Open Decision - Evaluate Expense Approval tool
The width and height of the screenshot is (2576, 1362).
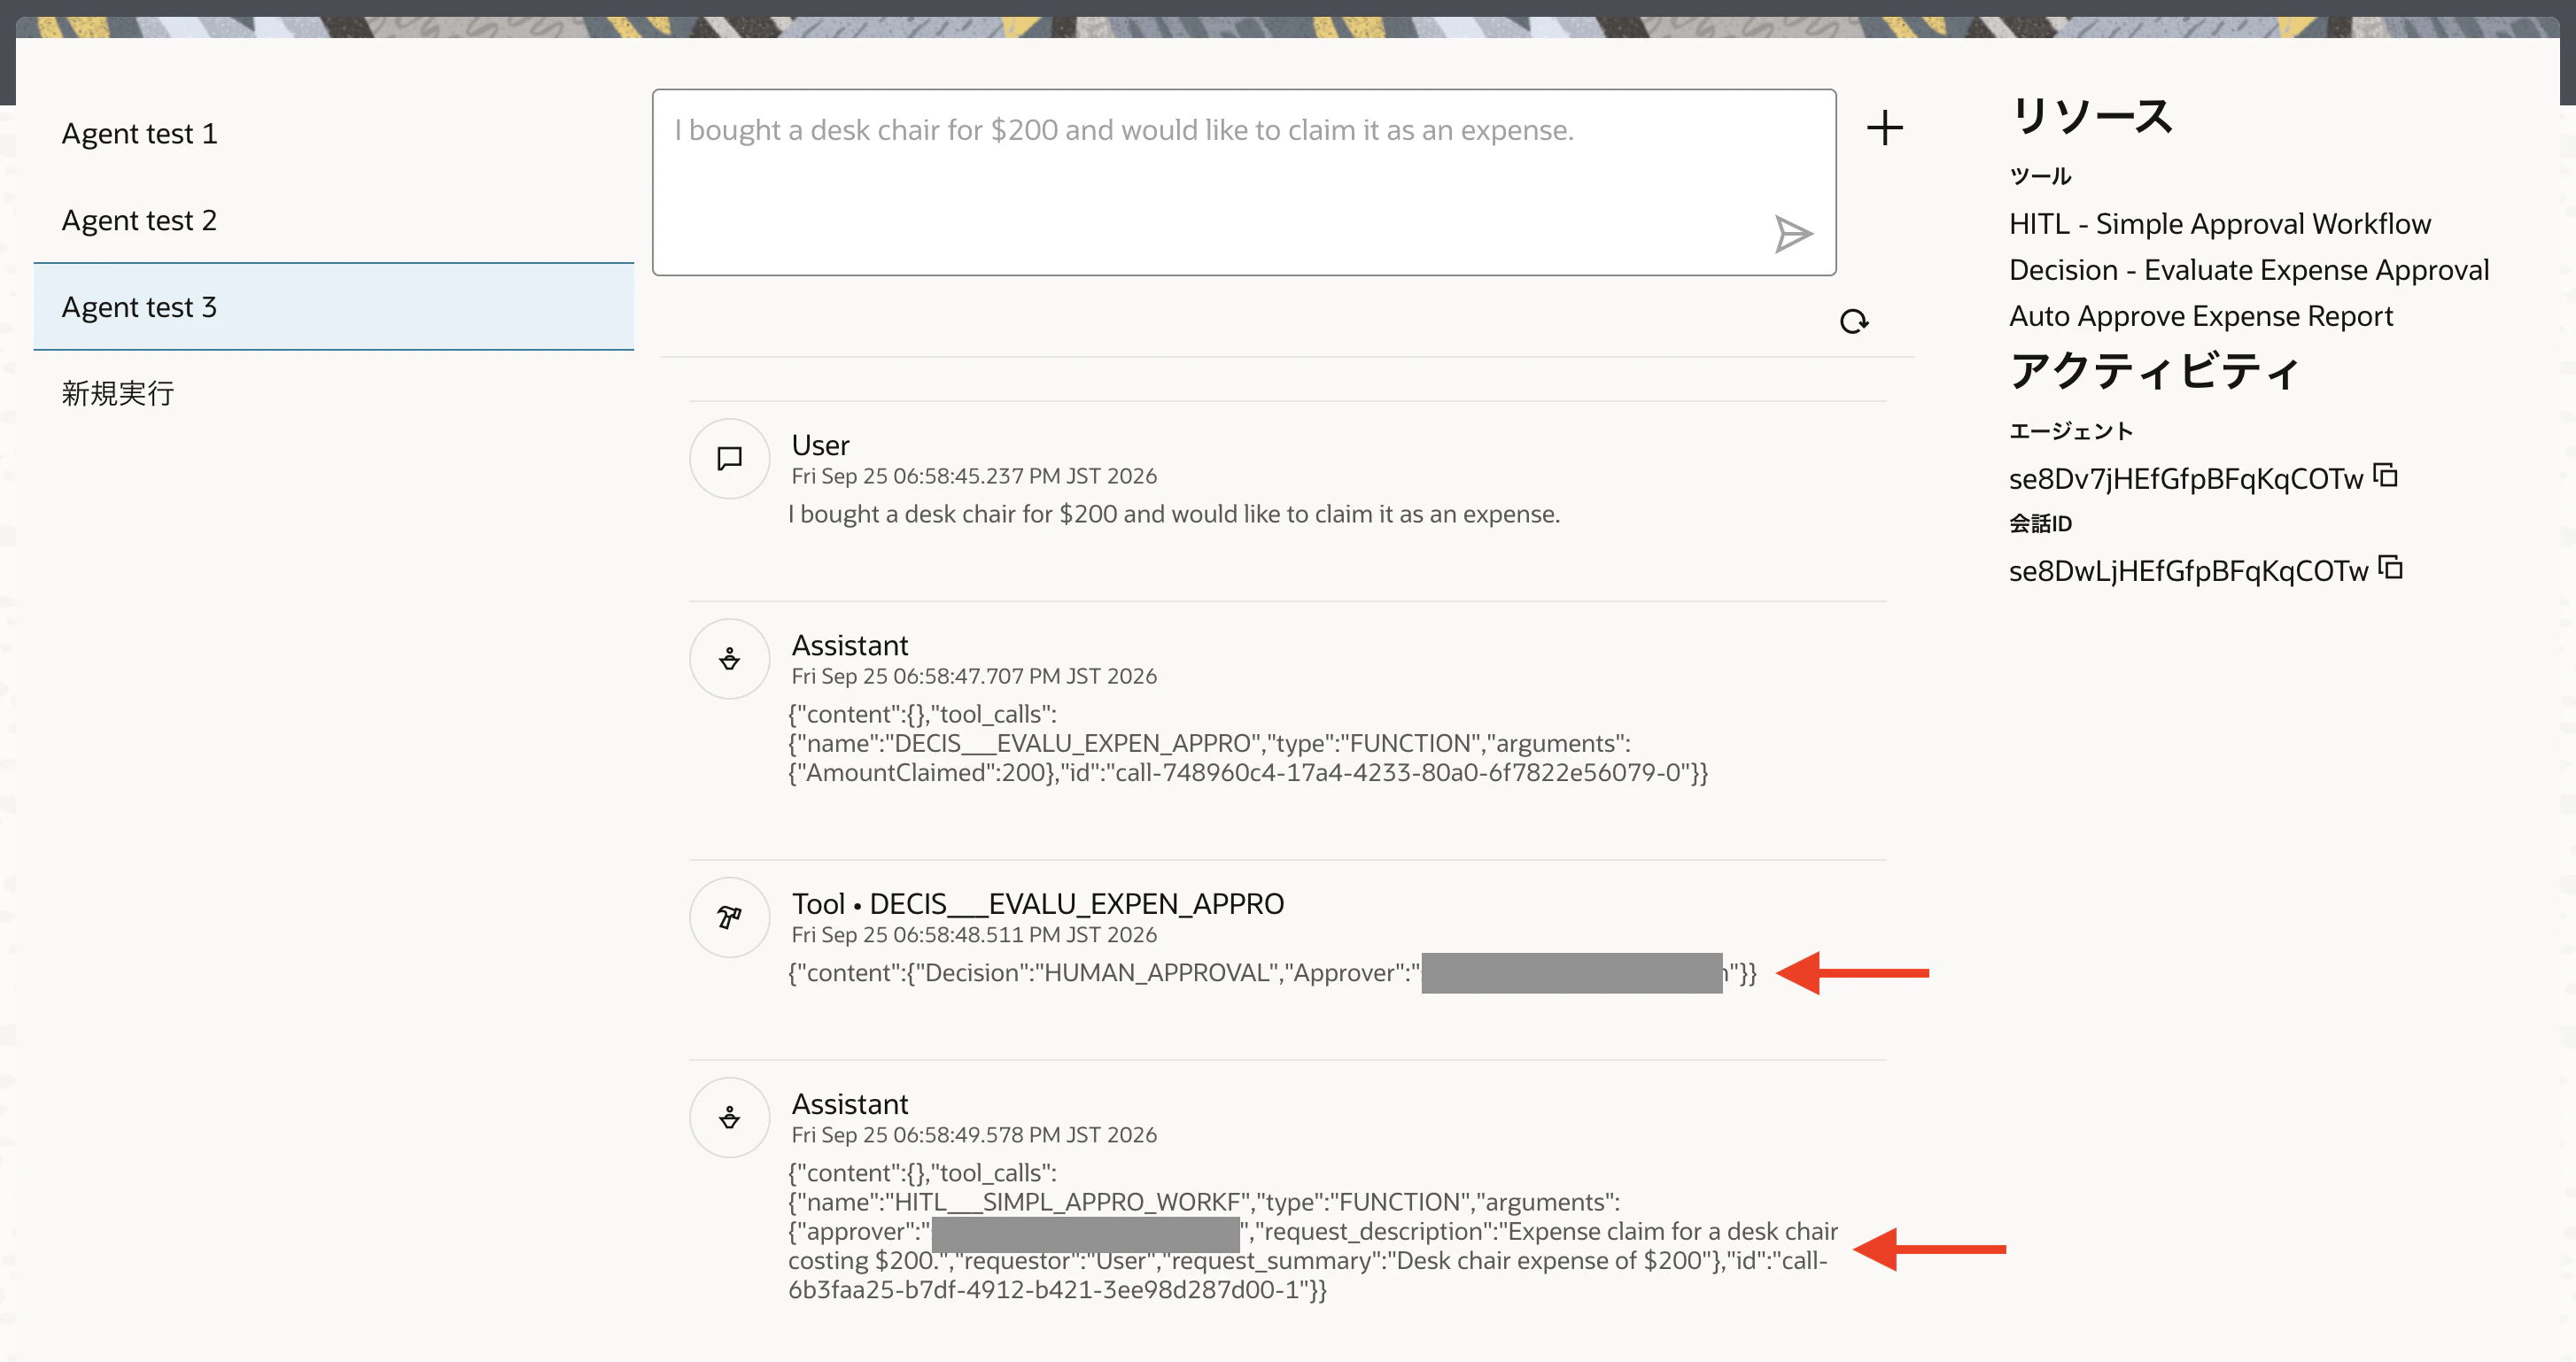(x=2249, y=269)
